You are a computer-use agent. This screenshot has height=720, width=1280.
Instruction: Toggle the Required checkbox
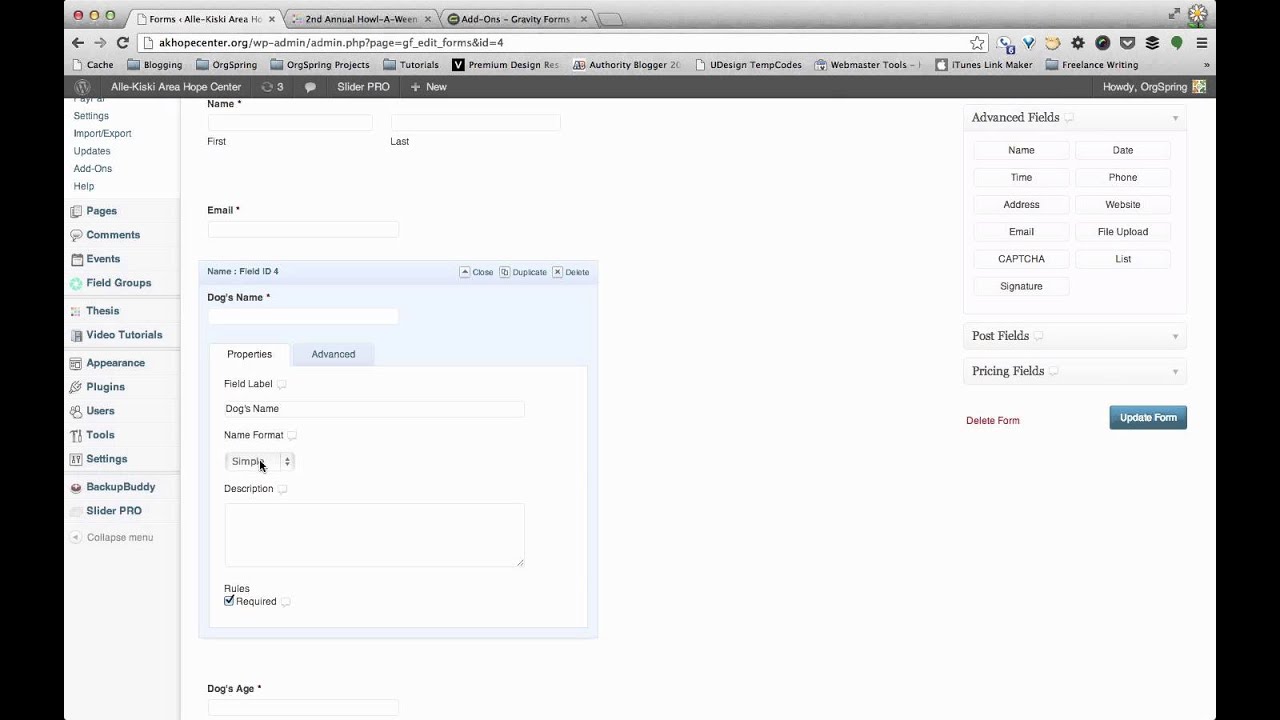(229, 601)
